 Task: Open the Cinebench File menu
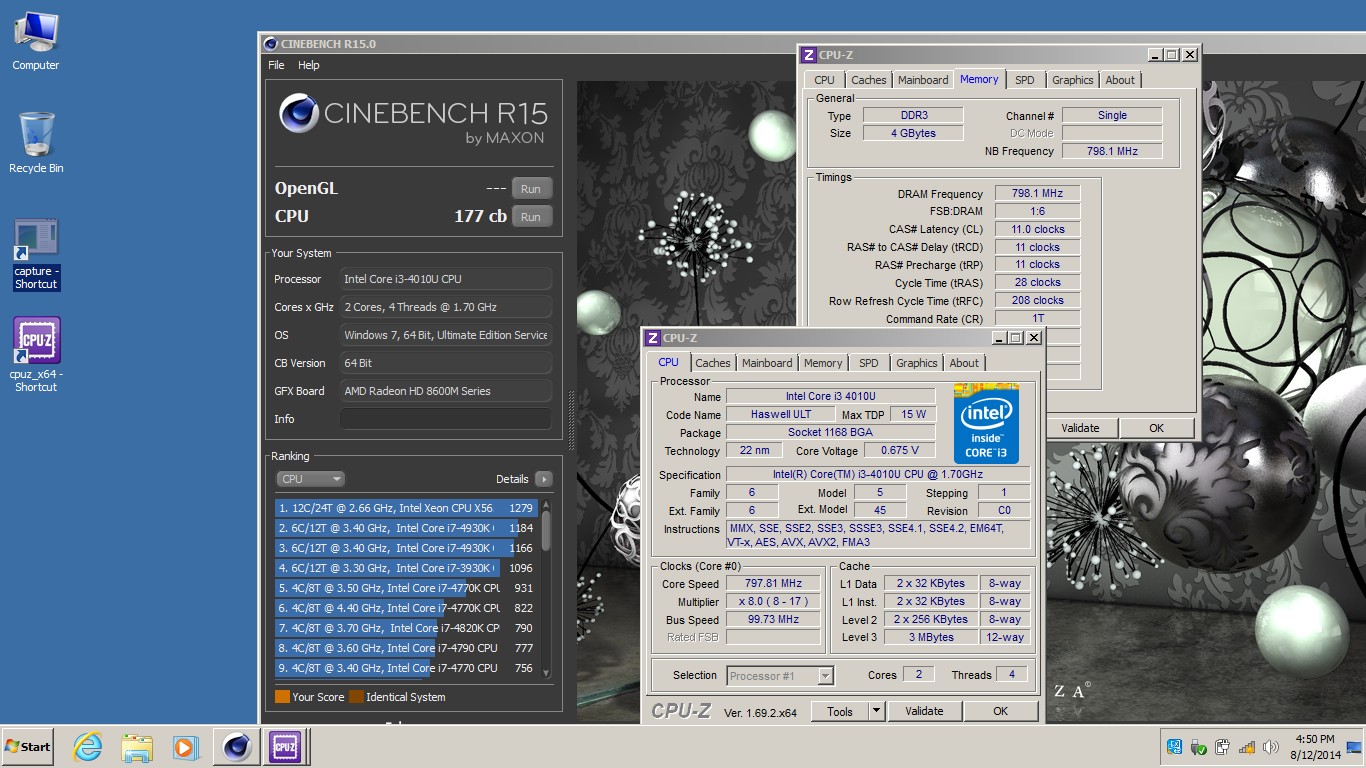click(276, 65)
